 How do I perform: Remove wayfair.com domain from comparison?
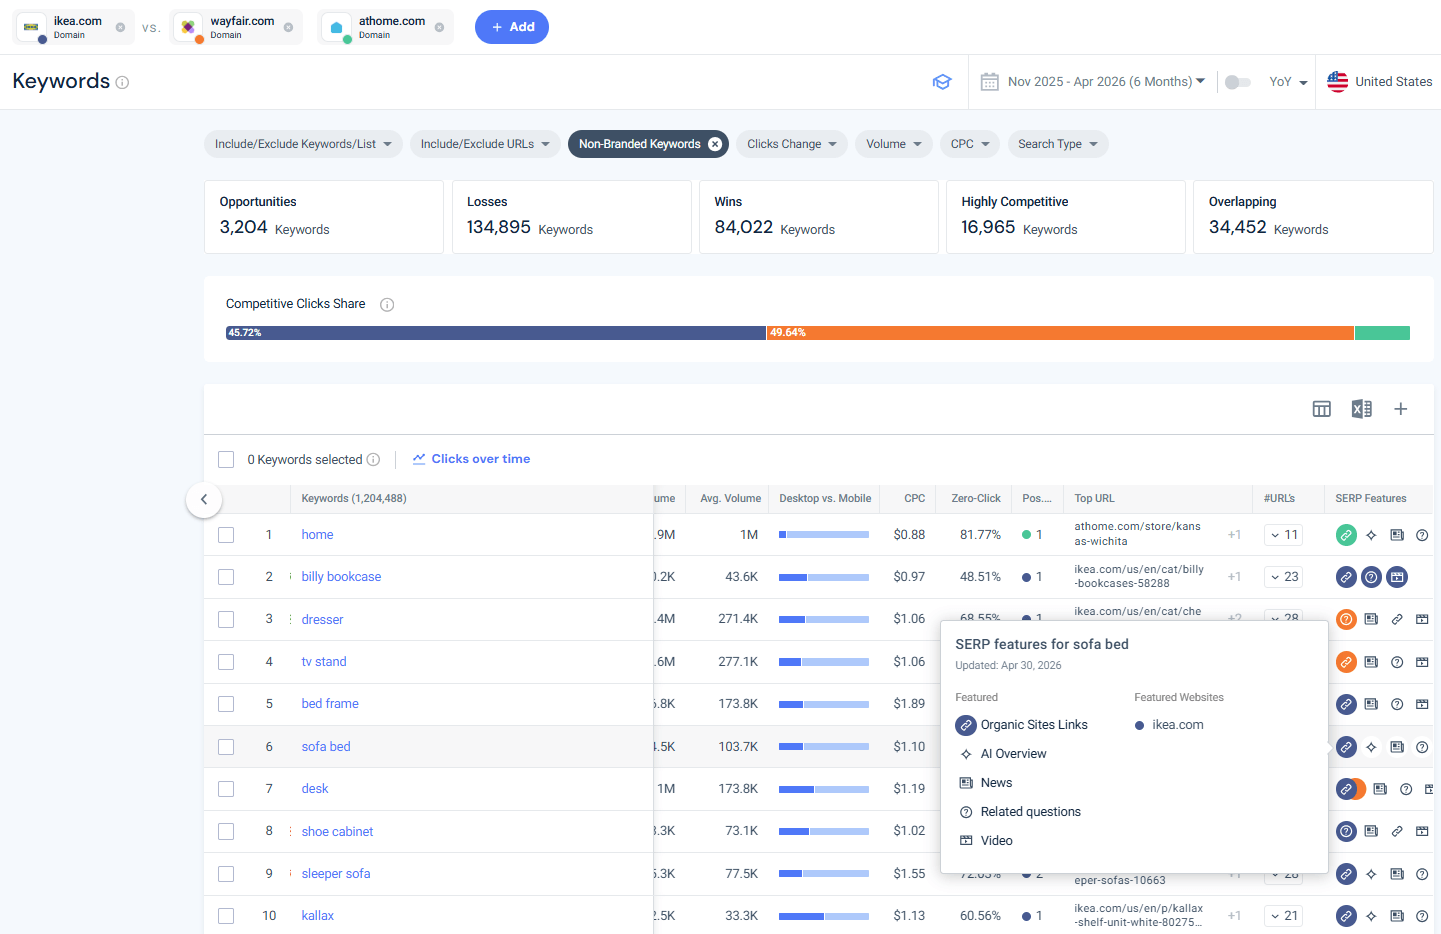tap(288, 27)
